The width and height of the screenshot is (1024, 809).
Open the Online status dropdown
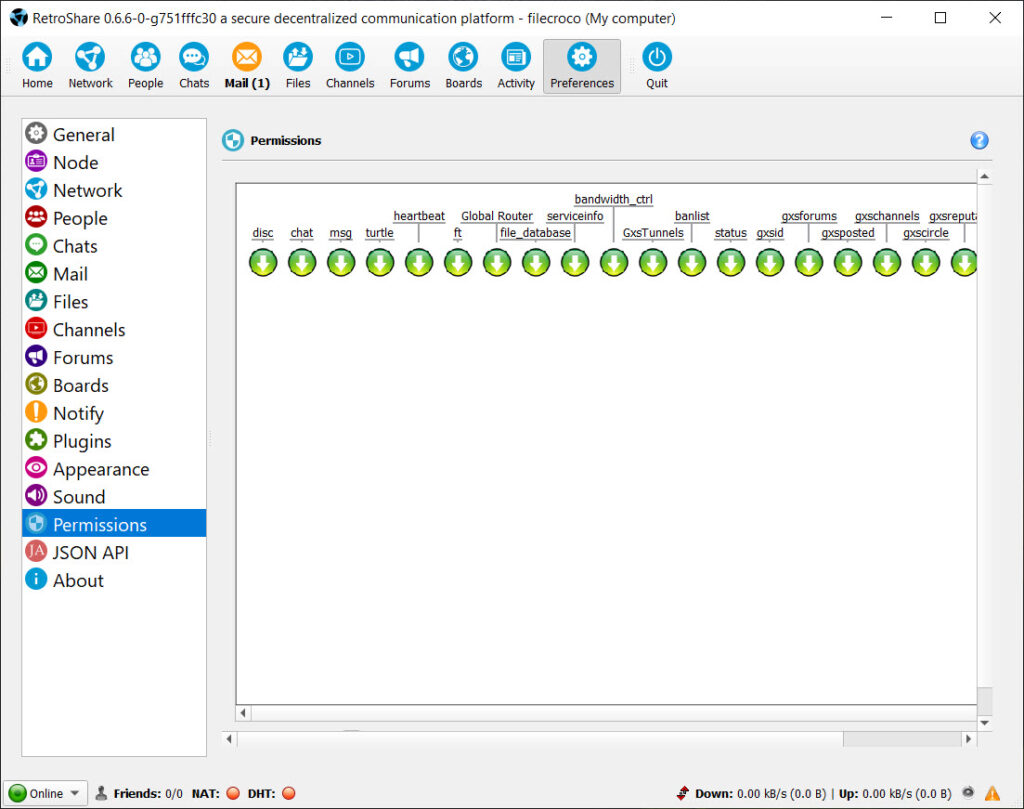coord(46,793)
